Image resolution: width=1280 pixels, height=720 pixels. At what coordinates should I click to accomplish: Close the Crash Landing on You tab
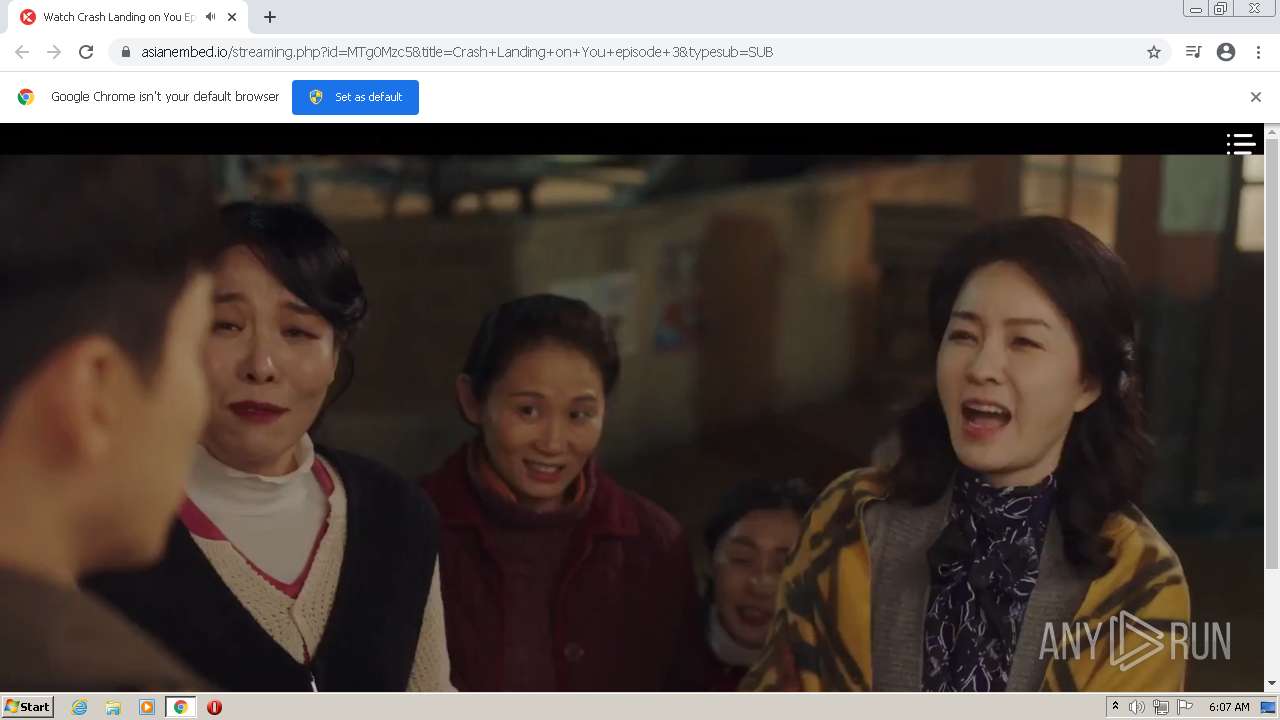(232, 17)
